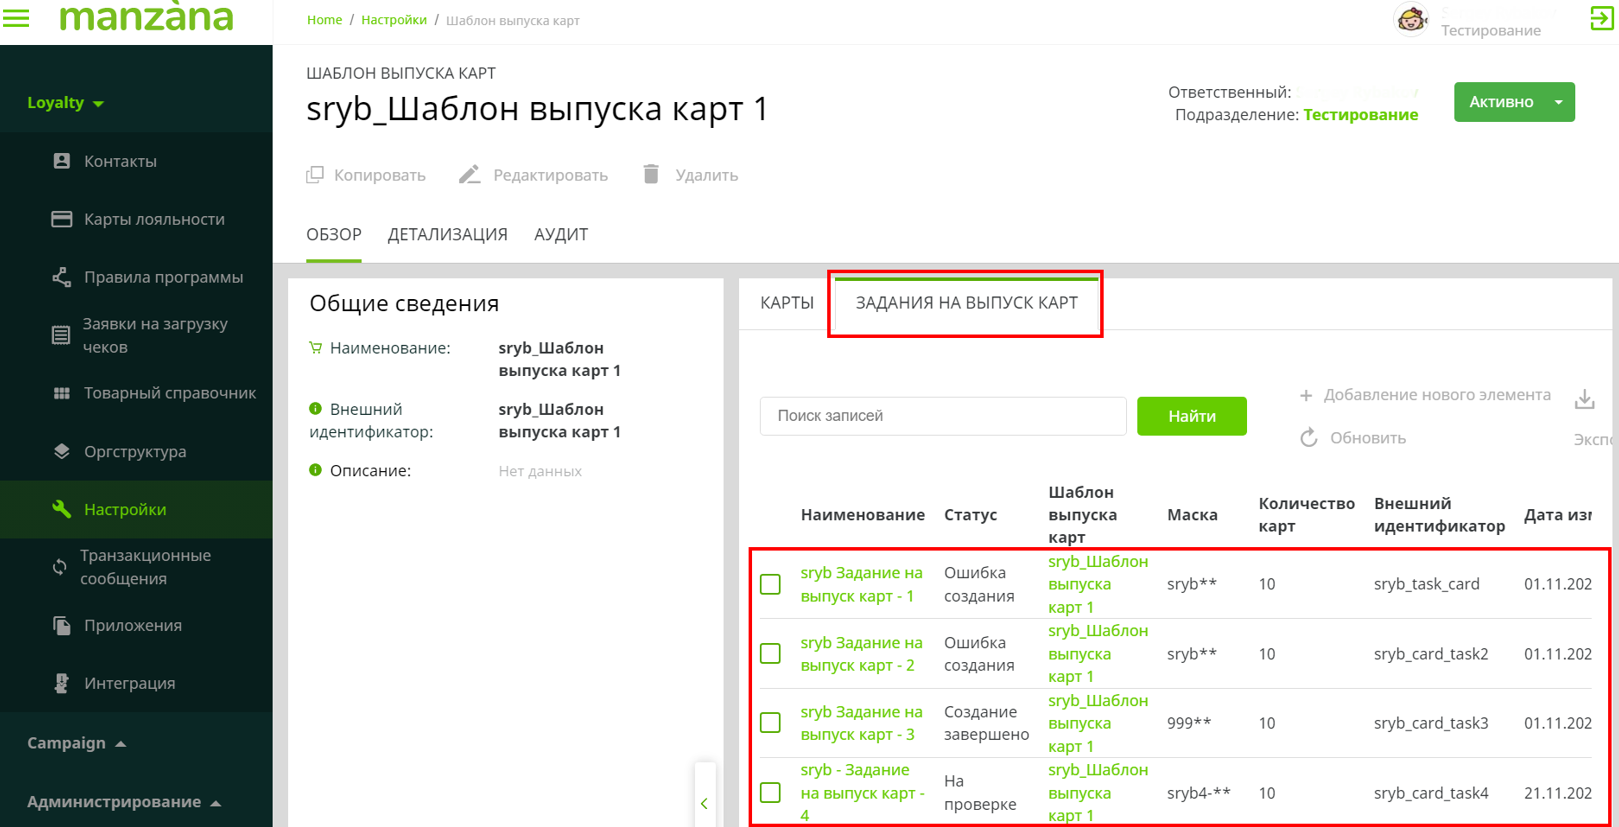Click the user avatar icon
Image resolution: width=1619 pixels, height=827 pixels.
tap(1411, 19)
